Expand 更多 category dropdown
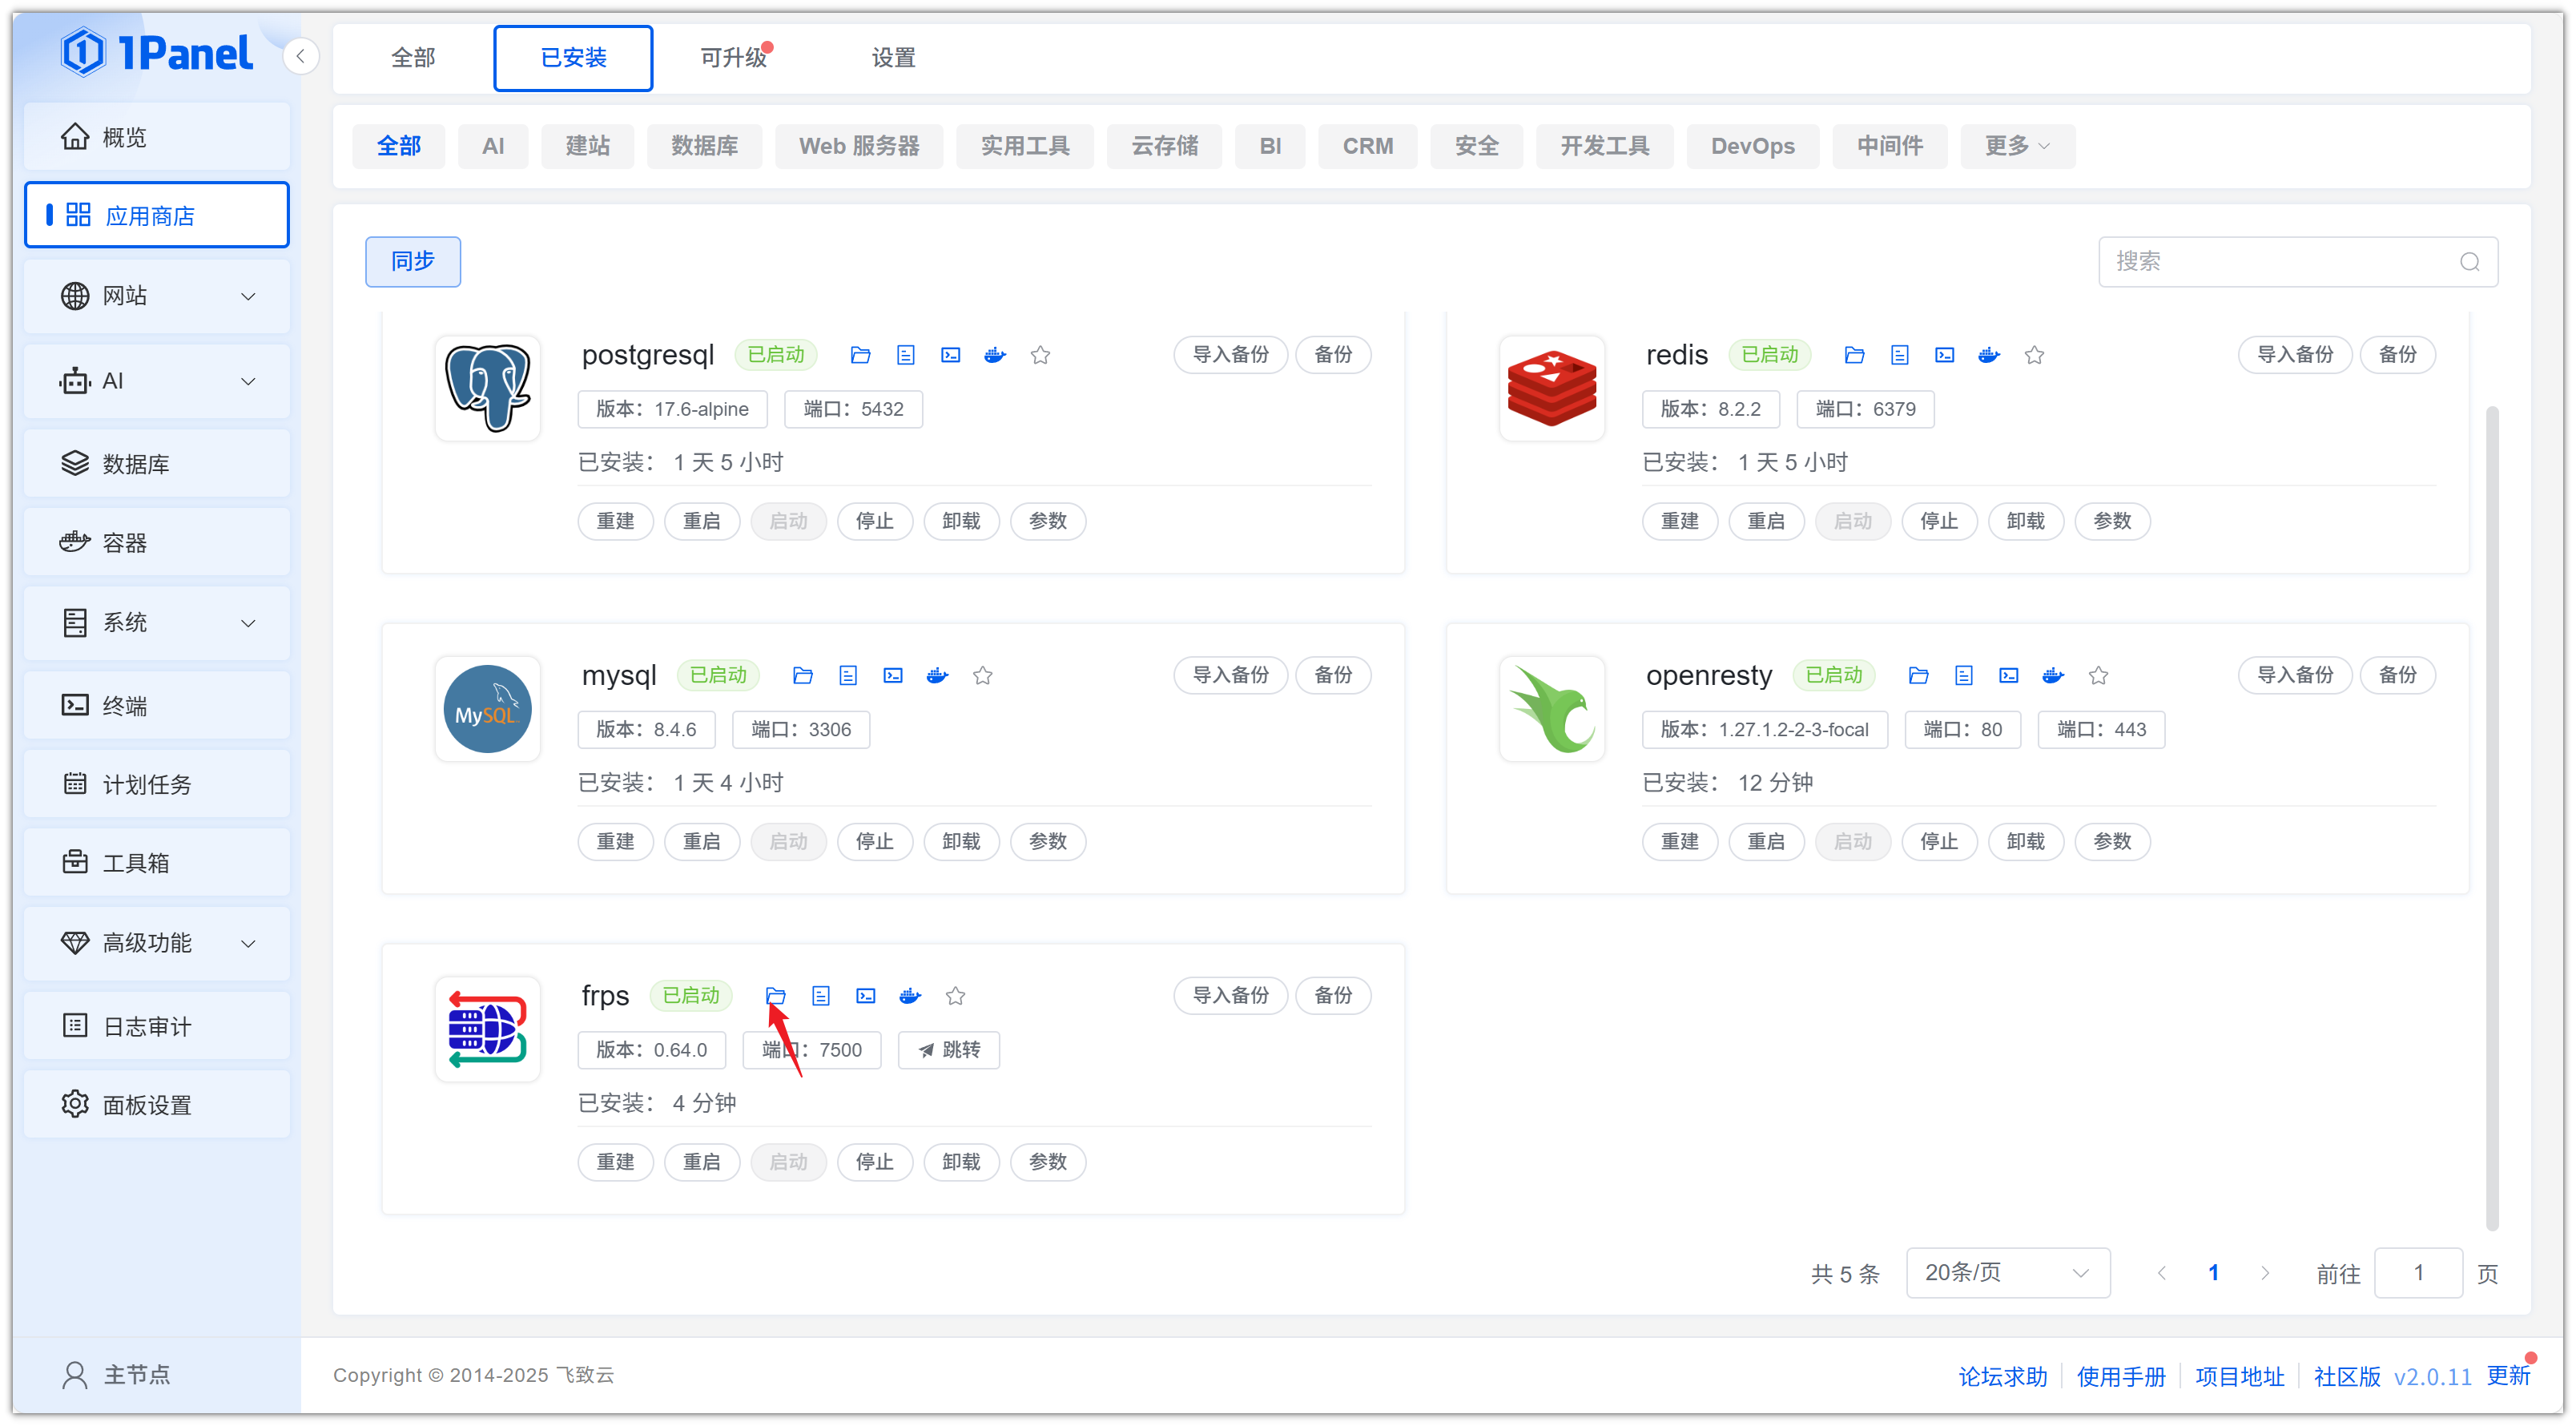The width and height of the screenshot is (2576, 1426). click(2016, 146)
